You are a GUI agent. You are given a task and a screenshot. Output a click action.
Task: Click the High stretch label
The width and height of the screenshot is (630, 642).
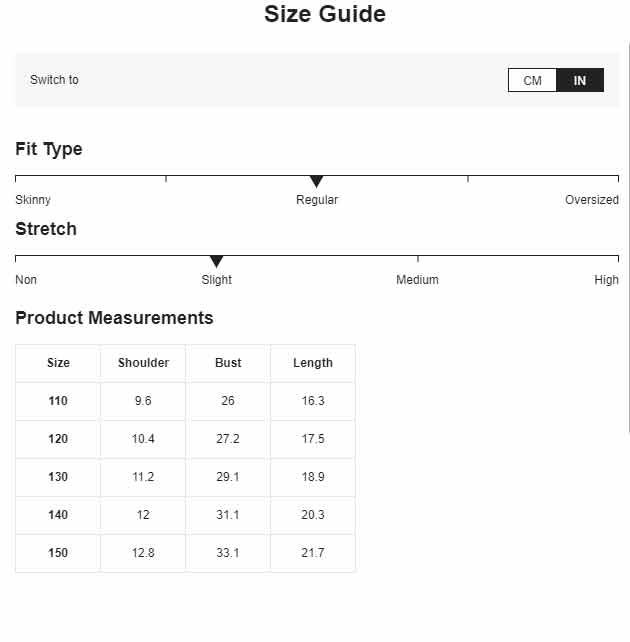[606, 280]
